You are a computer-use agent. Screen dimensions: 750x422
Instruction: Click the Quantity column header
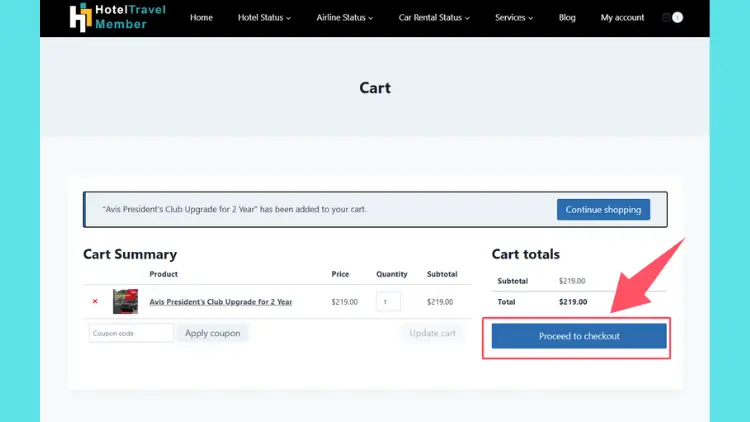(392, 274)
